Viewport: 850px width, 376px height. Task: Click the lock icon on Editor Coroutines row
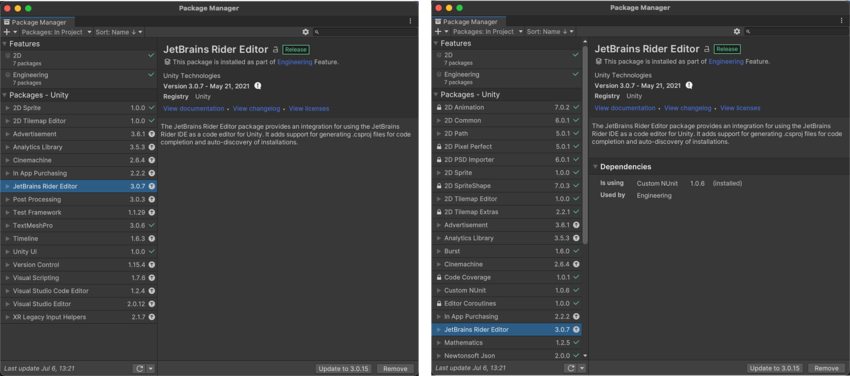(x=439, y=303)
